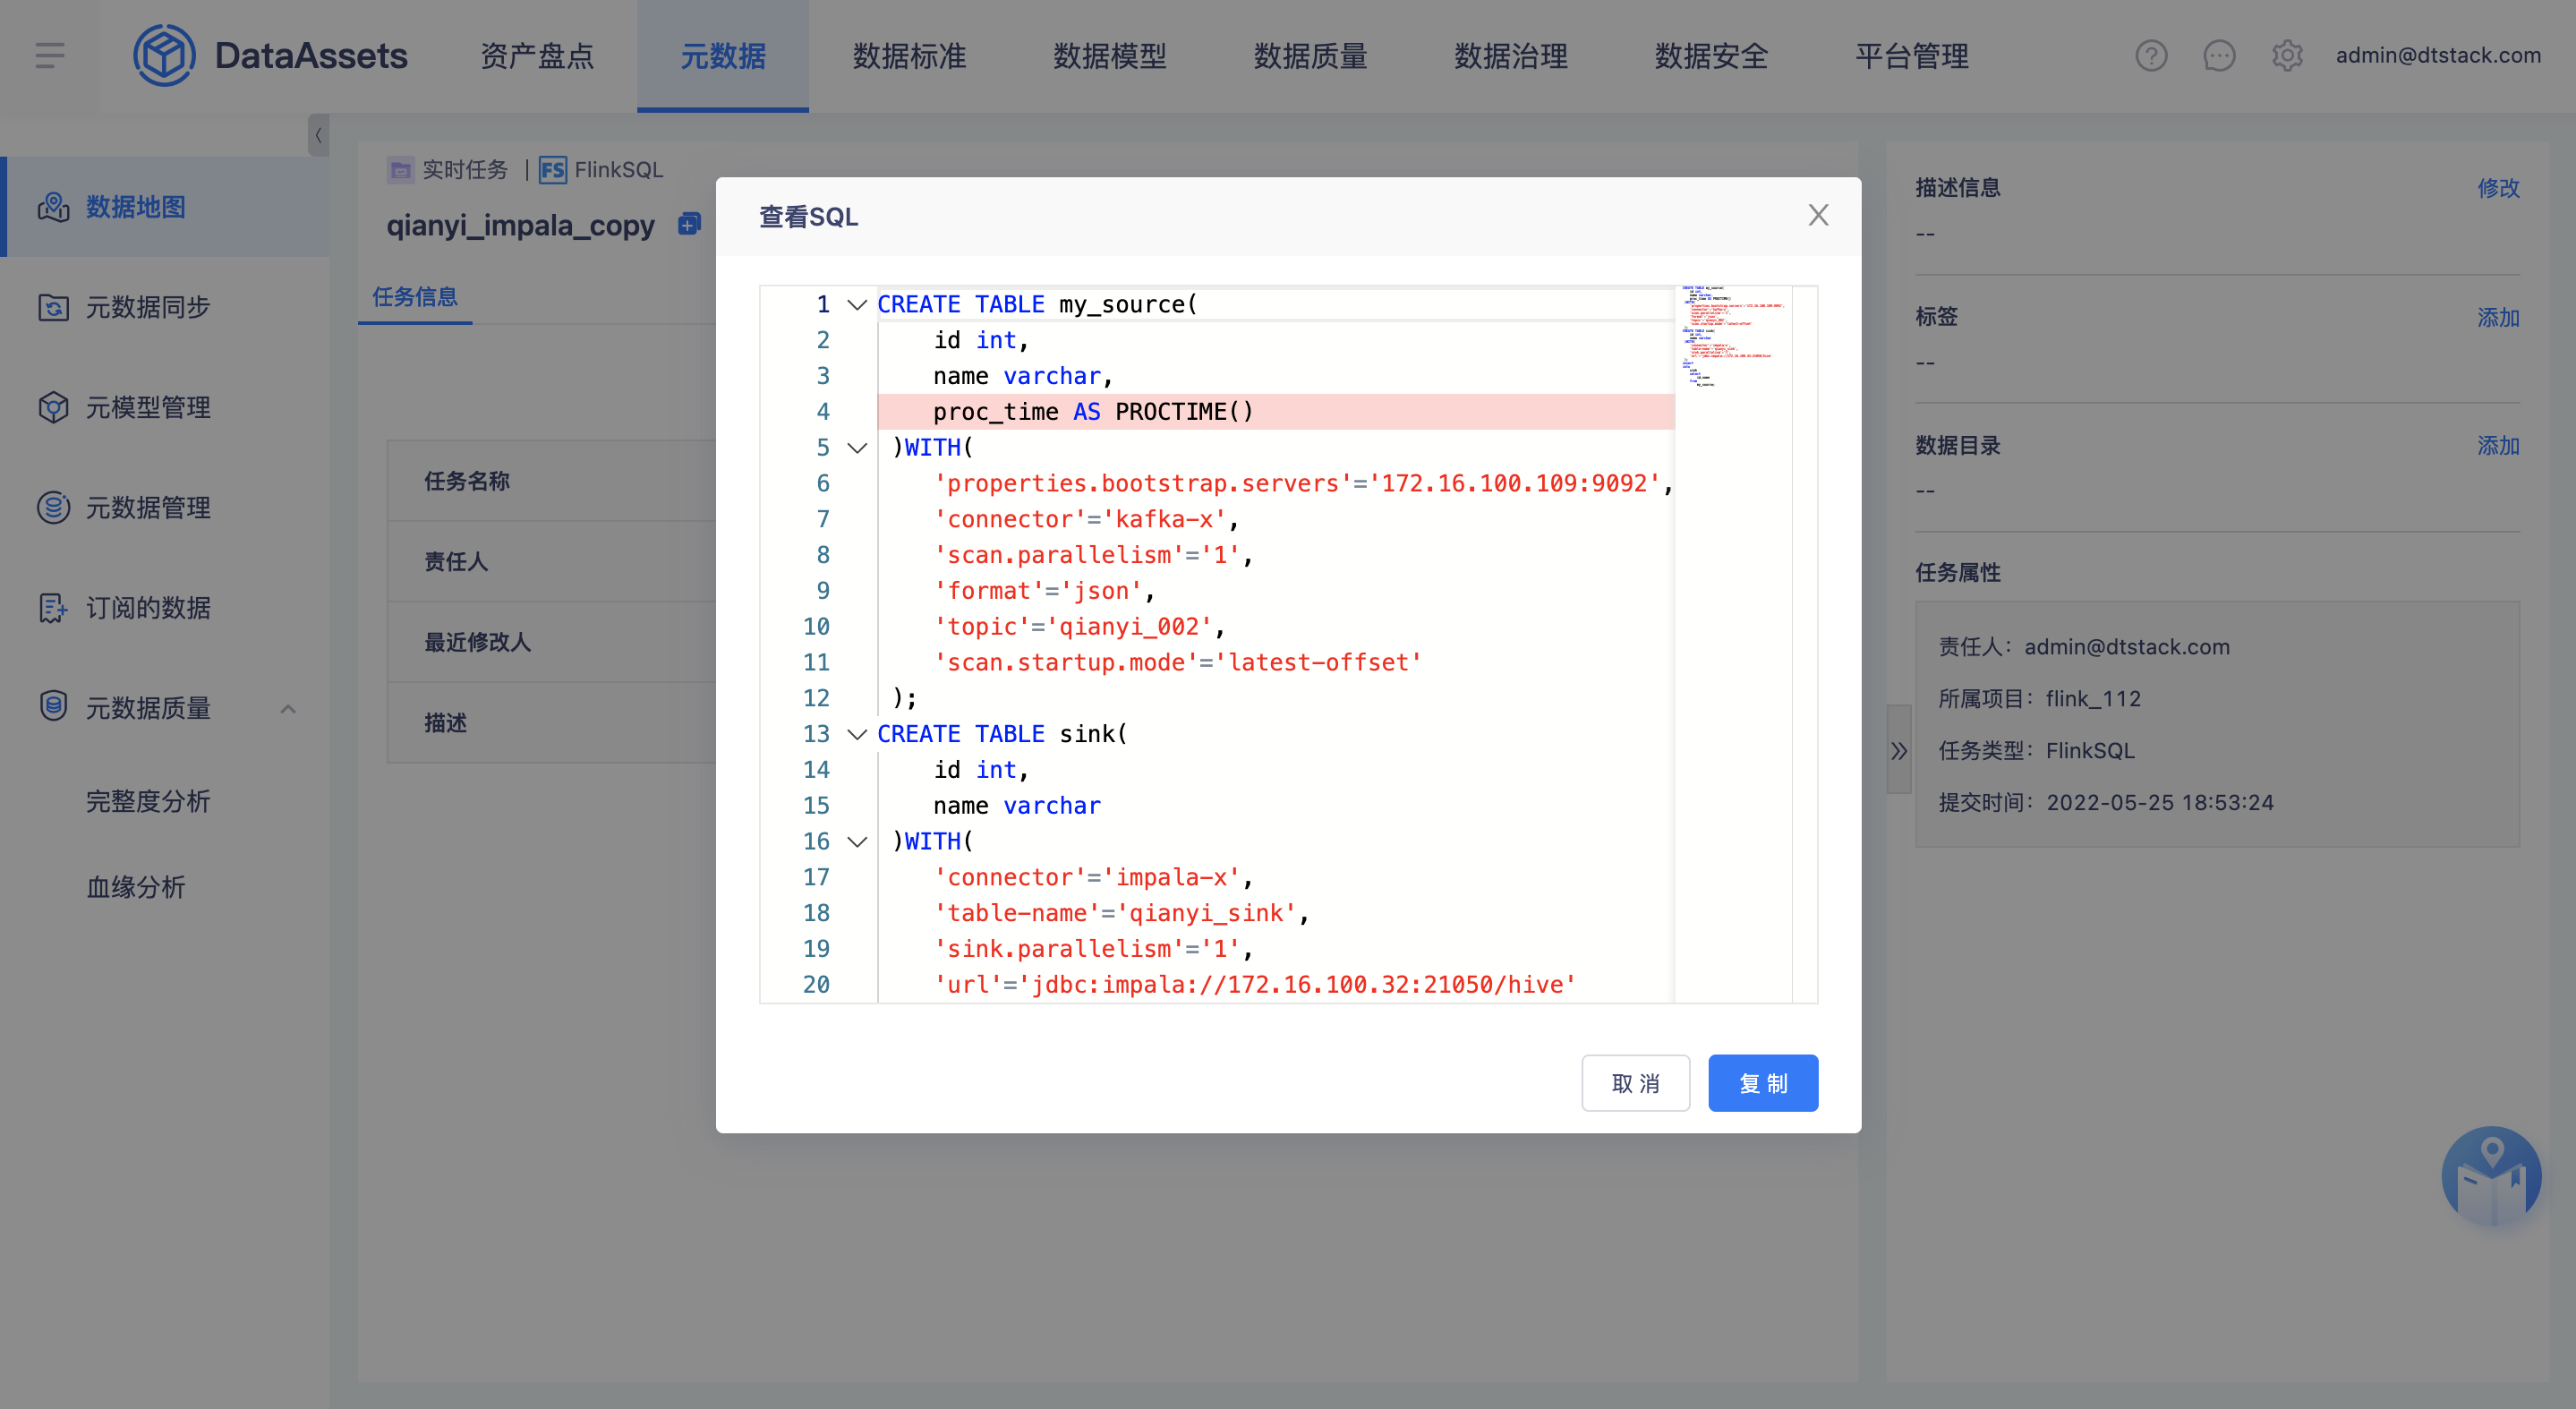Fold the WITH block at line 5
Image resolution: width=2576 pixels, height=1409 pixels.
pos(857,448)
